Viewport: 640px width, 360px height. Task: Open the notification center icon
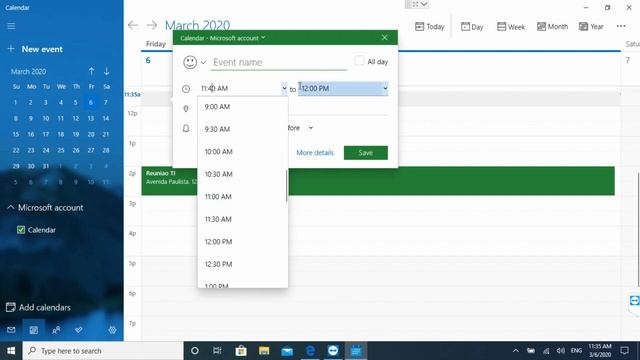[x=624, y=351]
